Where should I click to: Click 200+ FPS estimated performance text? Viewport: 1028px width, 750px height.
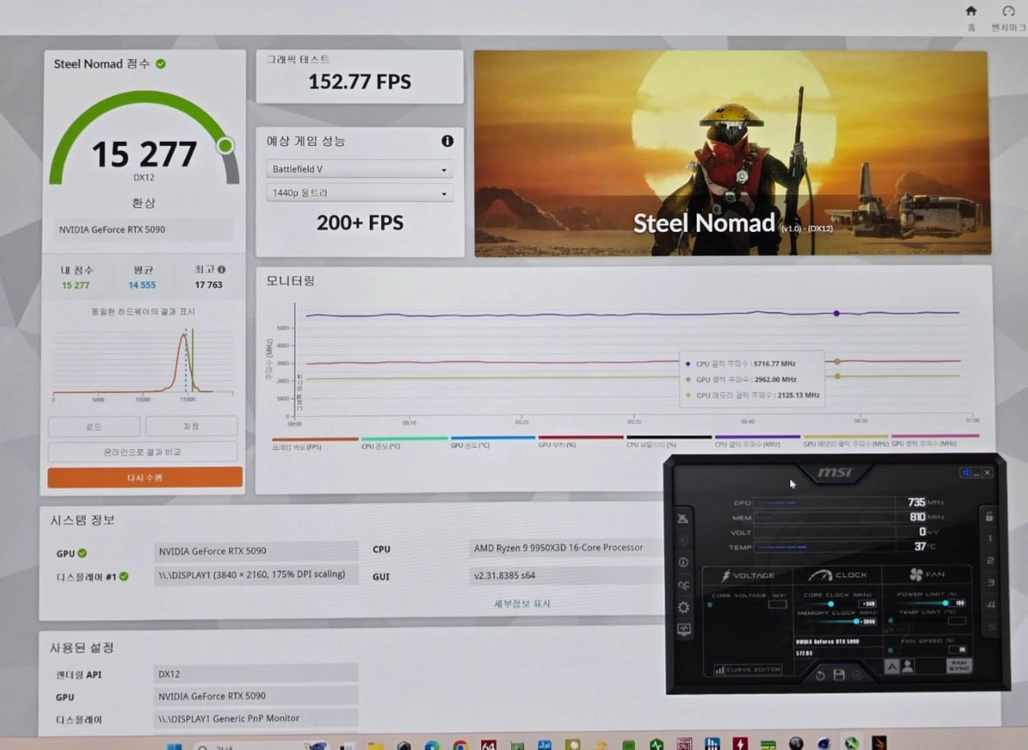coord(360,223)
